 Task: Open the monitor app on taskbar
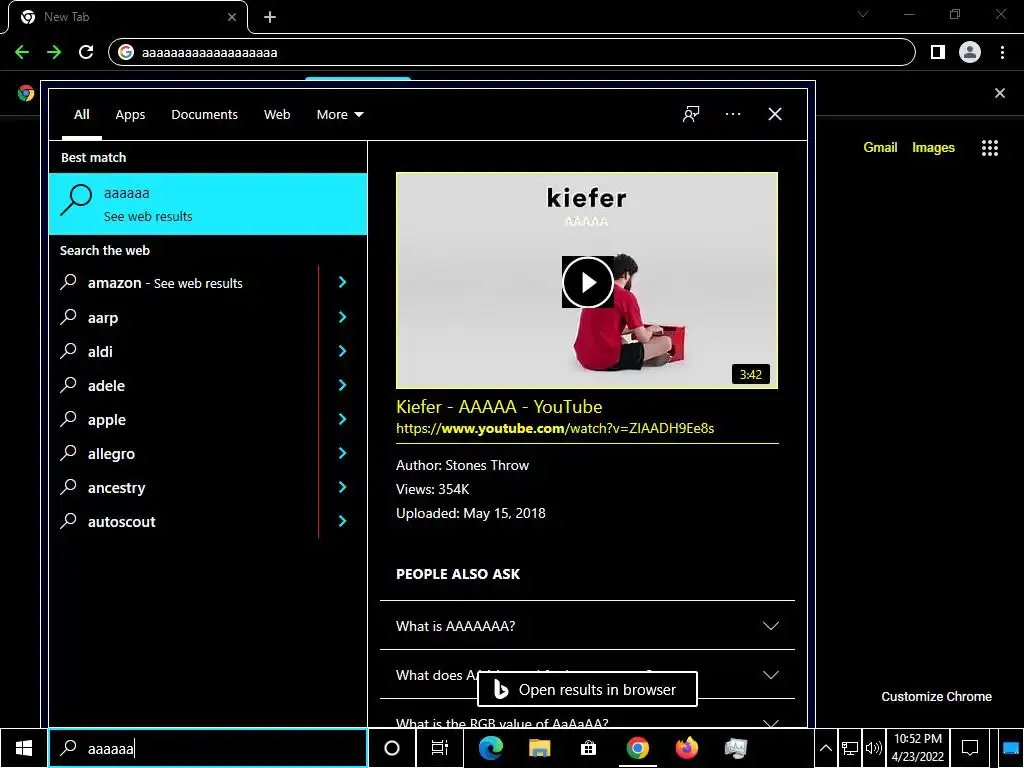pos(735,748)
